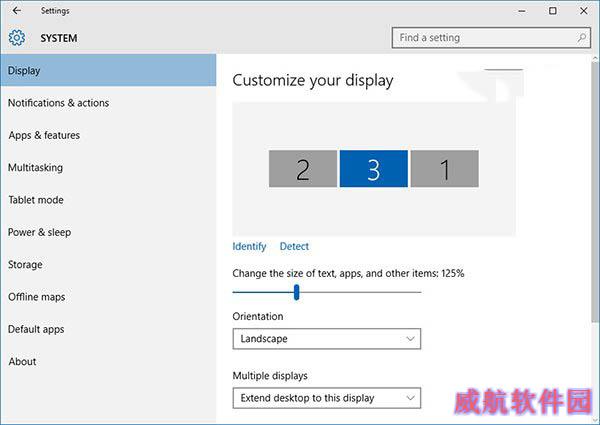600x425 pixels.
Task: Click the System gear icon
Action: 17,38
